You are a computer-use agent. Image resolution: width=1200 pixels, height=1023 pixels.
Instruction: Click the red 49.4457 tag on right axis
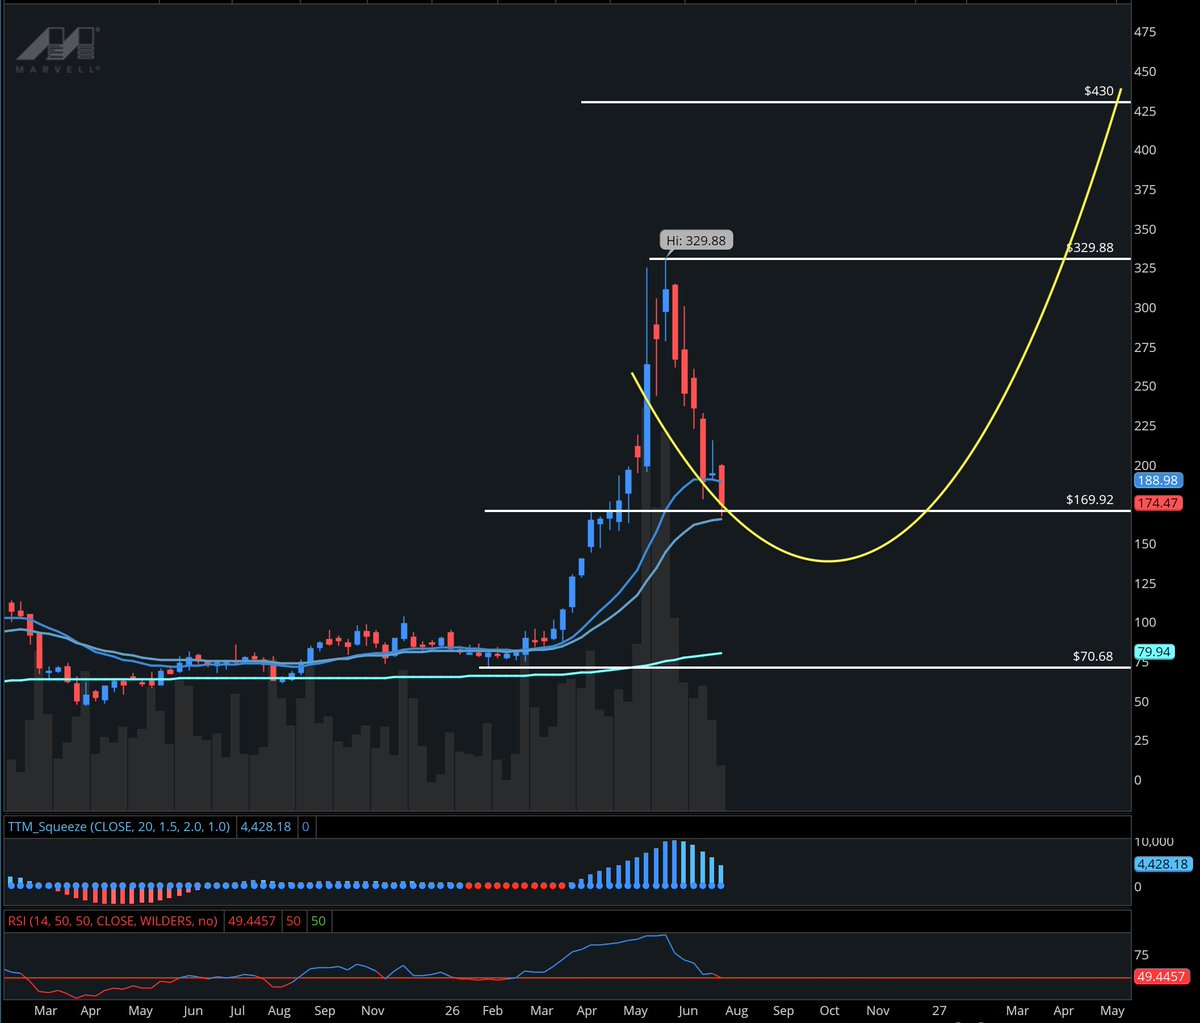[1161, 978]
